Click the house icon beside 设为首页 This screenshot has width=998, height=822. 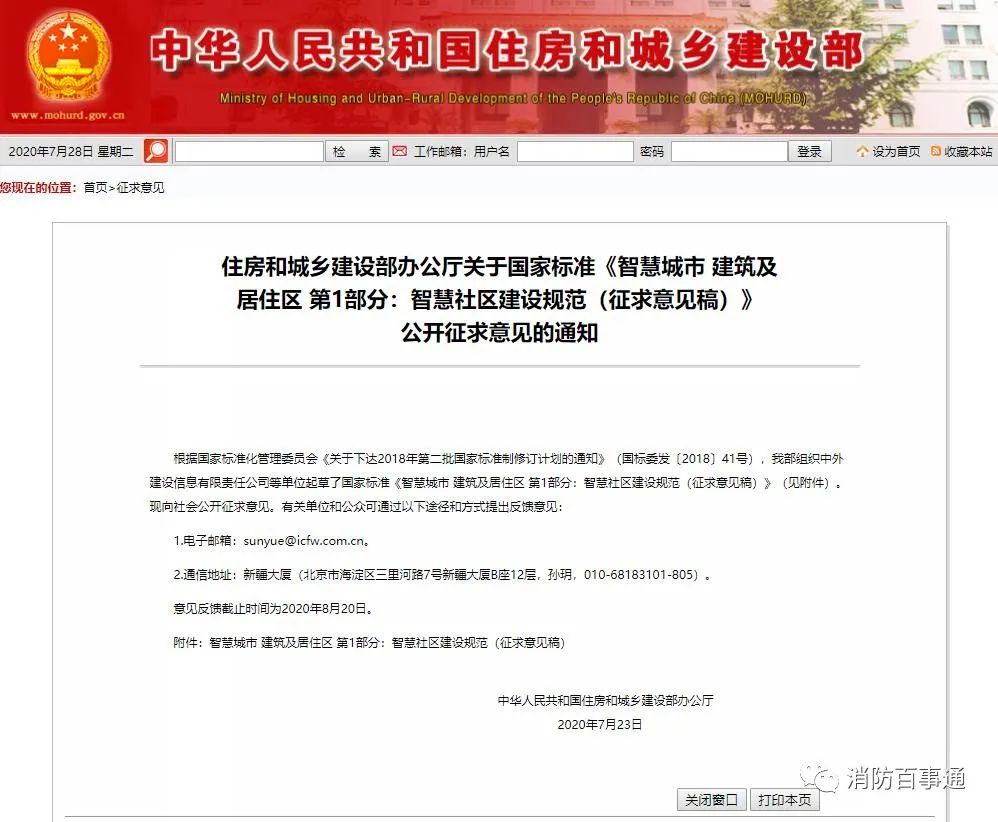862,151
